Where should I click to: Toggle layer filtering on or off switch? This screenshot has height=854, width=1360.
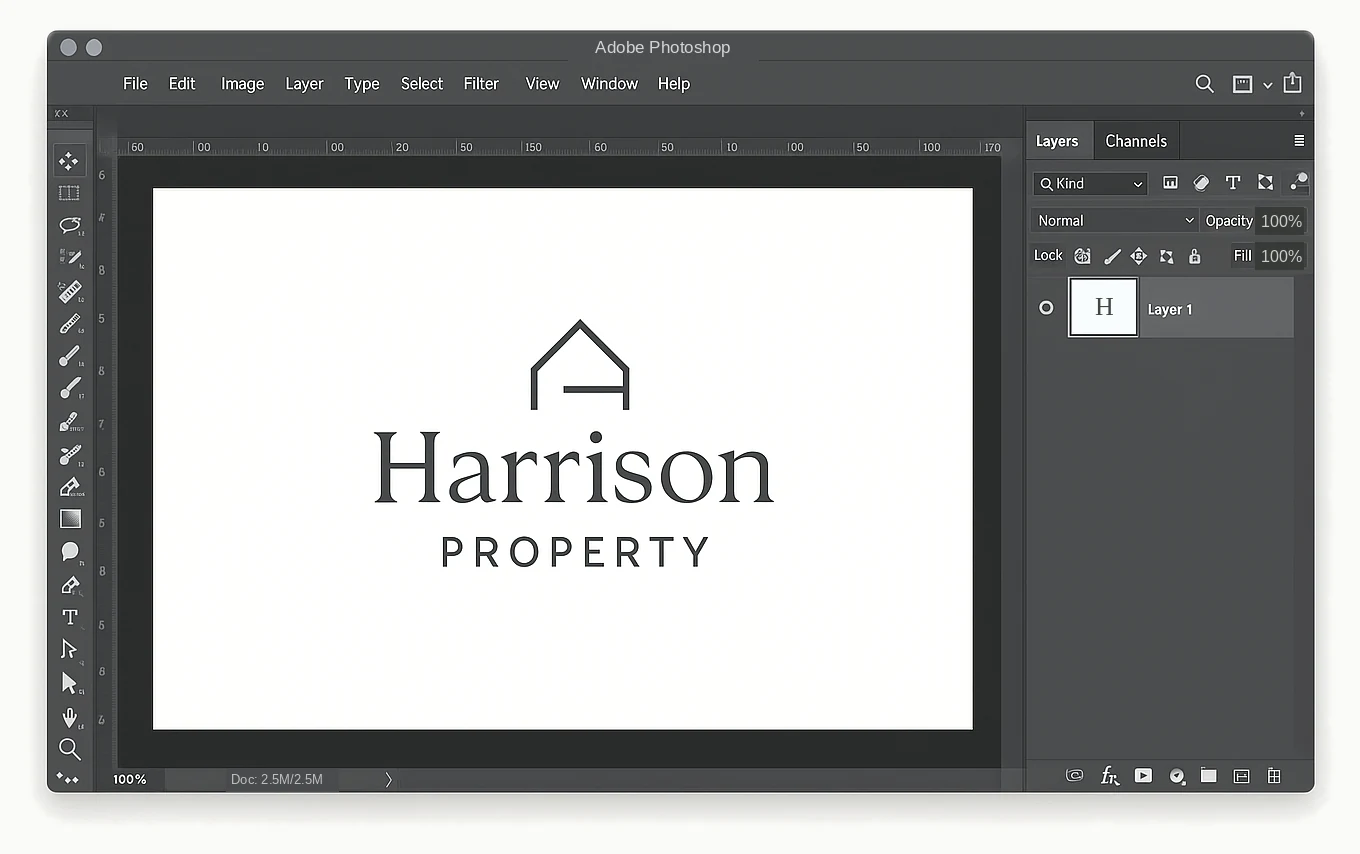click(1298, 181)
